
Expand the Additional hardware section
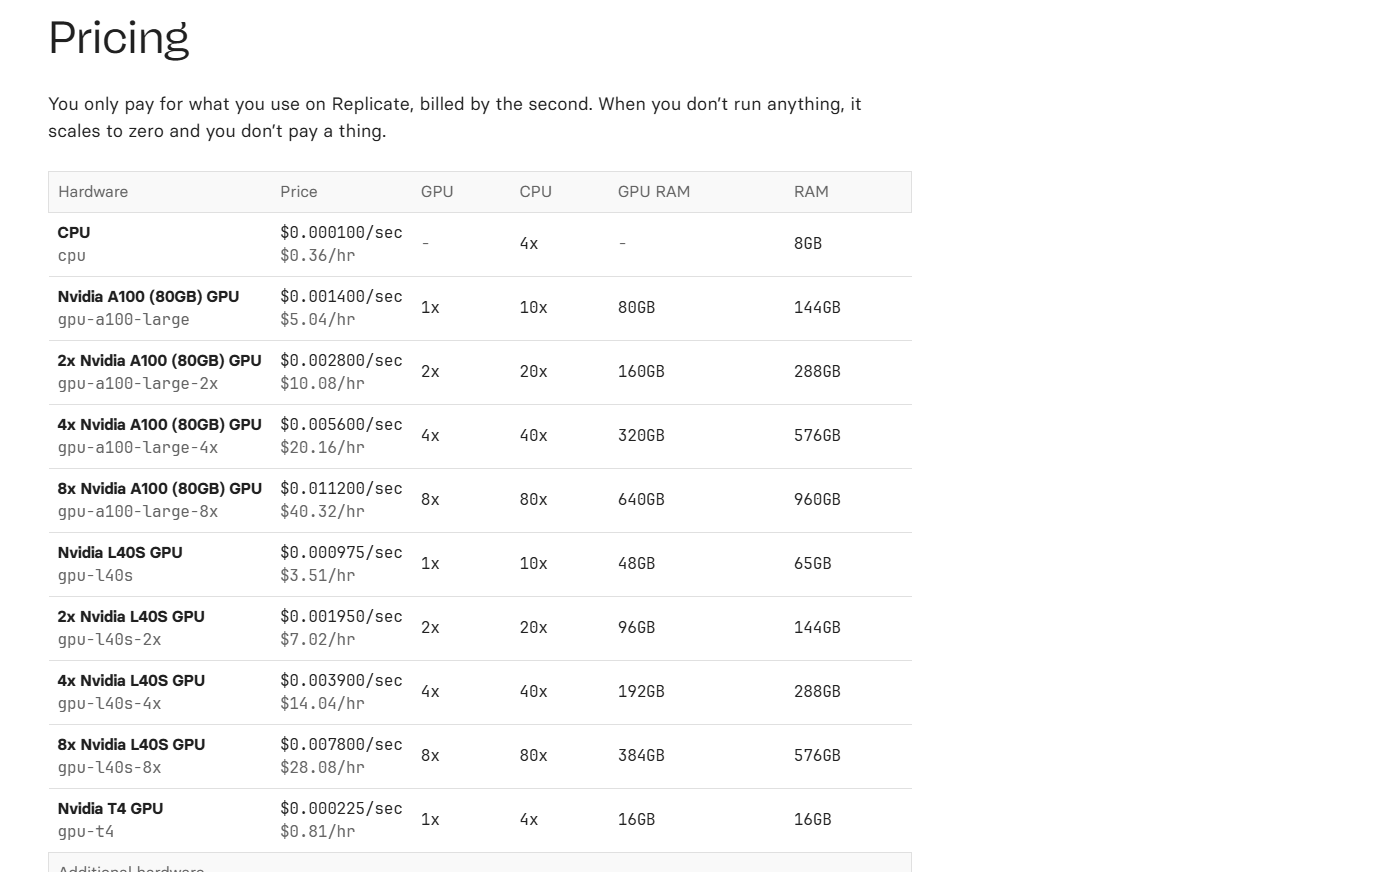click(x=131, y=866)
